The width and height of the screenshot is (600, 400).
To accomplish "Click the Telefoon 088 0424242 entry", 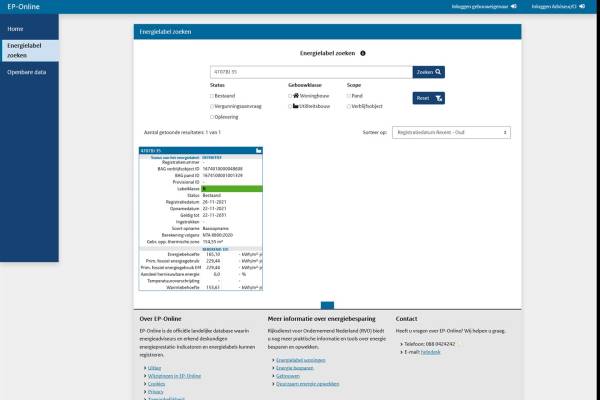I will pyautogui.click(x=429, y=344).
